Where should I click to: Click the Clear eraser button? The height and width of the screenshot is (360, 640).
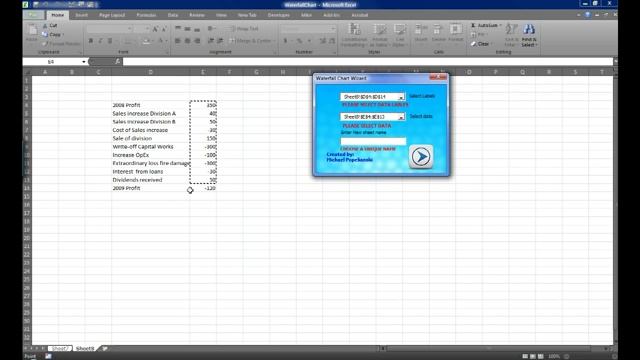point(482,44)
